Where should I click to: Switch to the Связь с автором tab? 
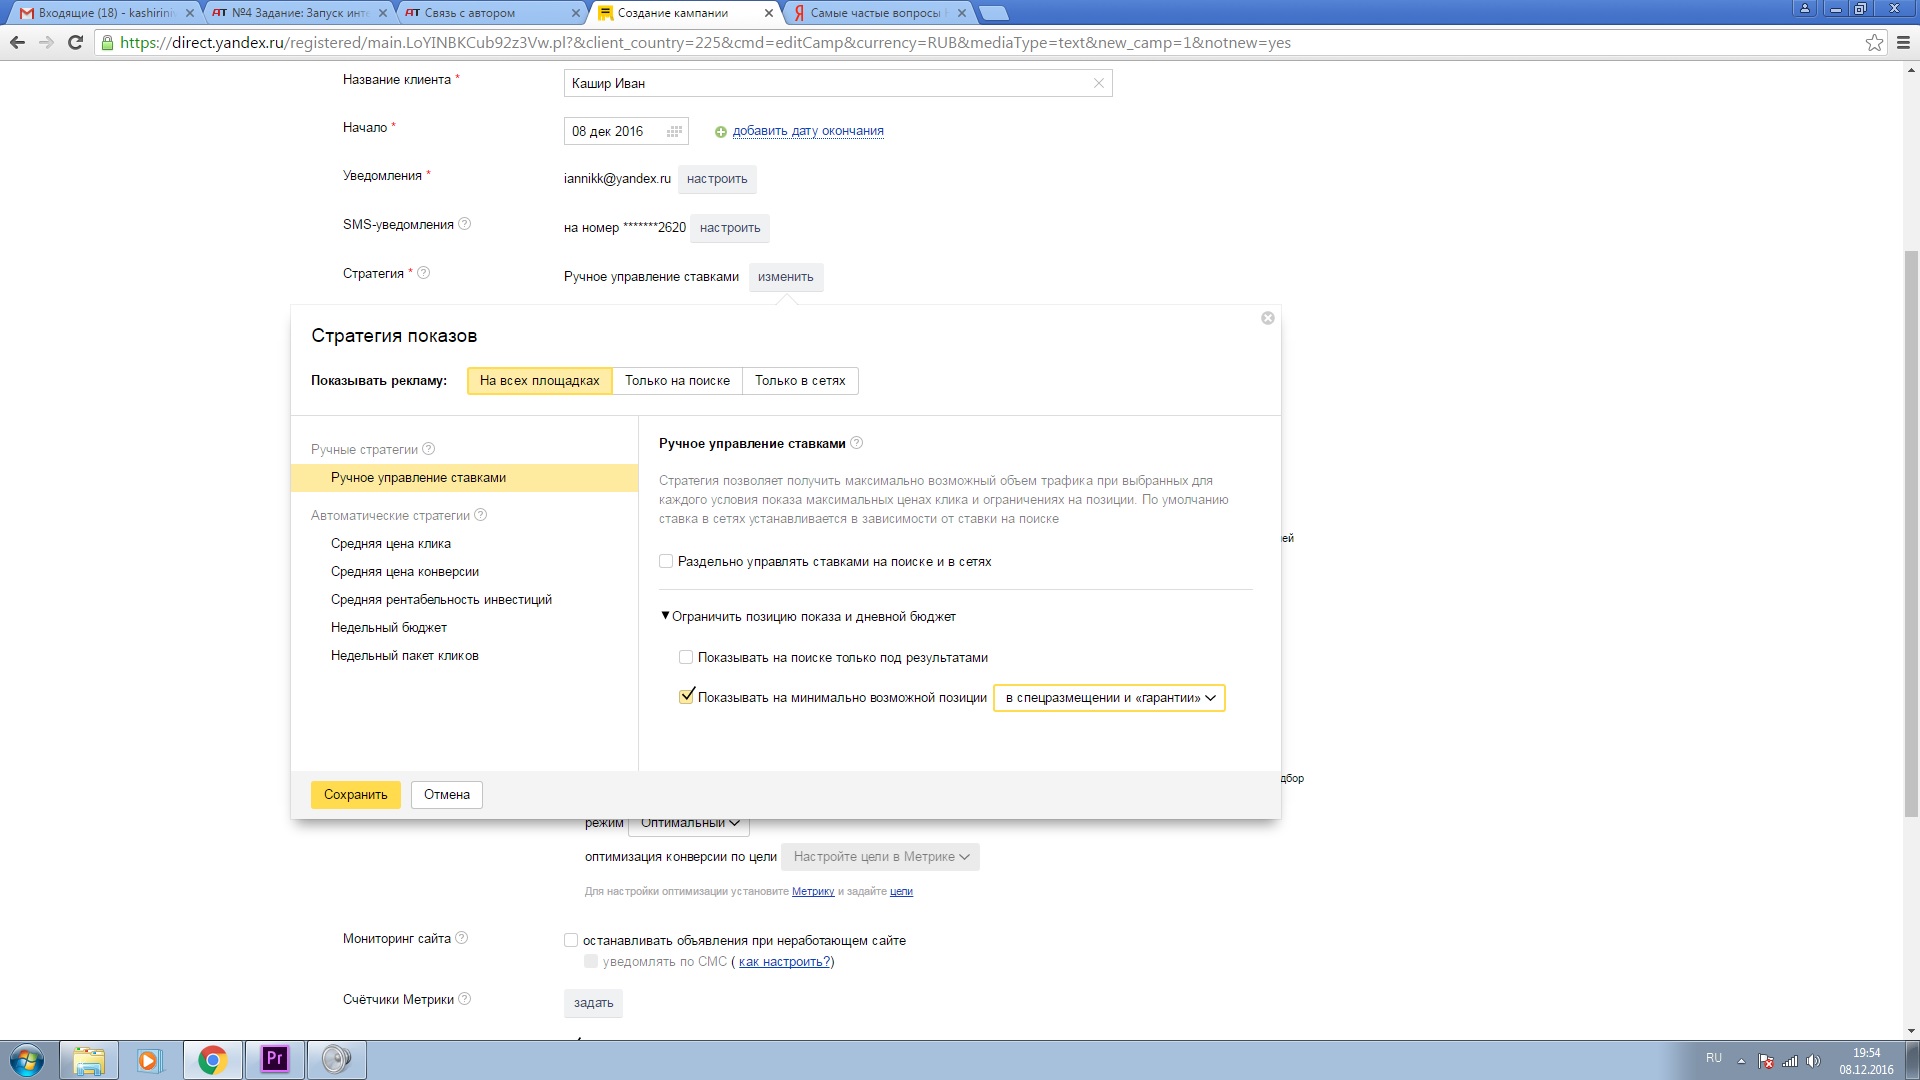point(490,13)
